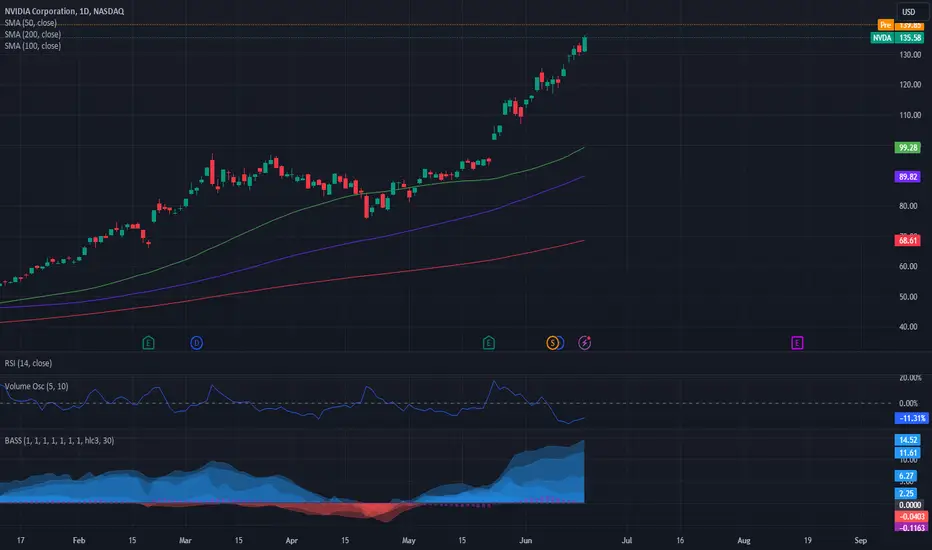Click the February earnings E marker
This screenshot has width=932, height=550.
click(149, 343)
